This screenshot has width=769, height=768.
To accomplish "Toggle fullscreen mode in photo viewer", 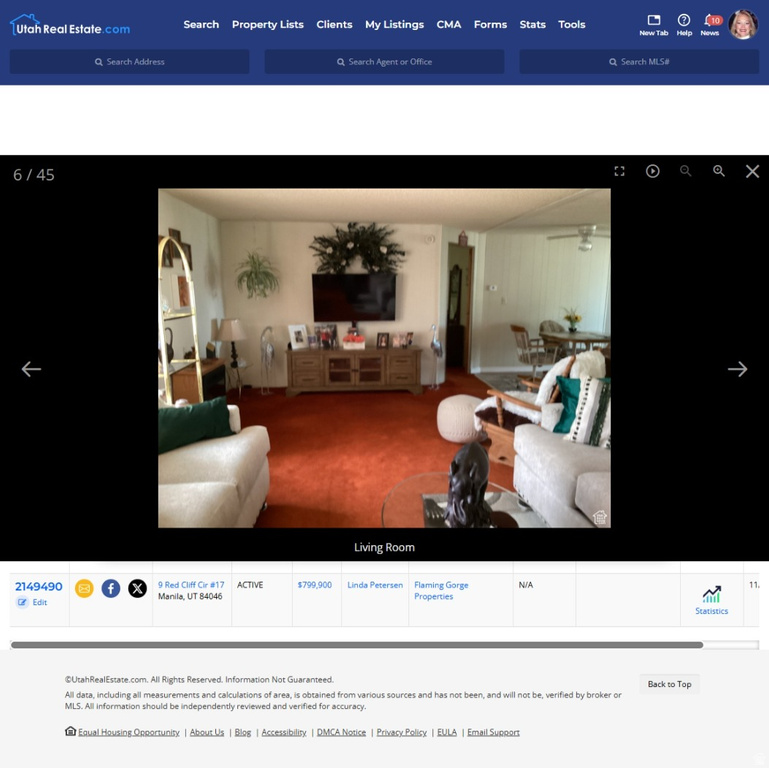I will (x=619, y=171).
